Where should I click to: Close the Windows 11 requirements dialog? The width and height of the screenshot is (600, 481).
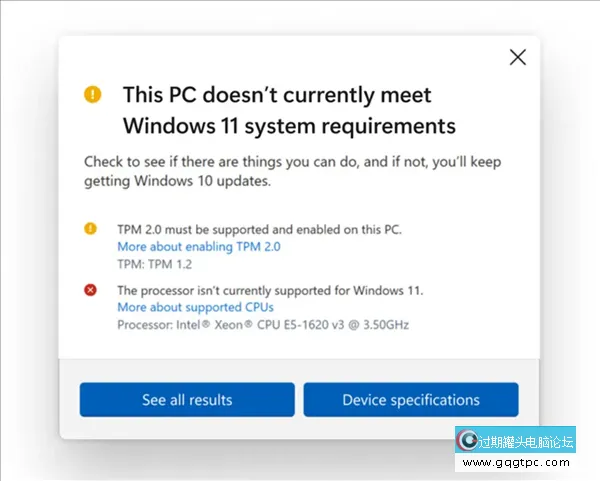click(517, 57)
